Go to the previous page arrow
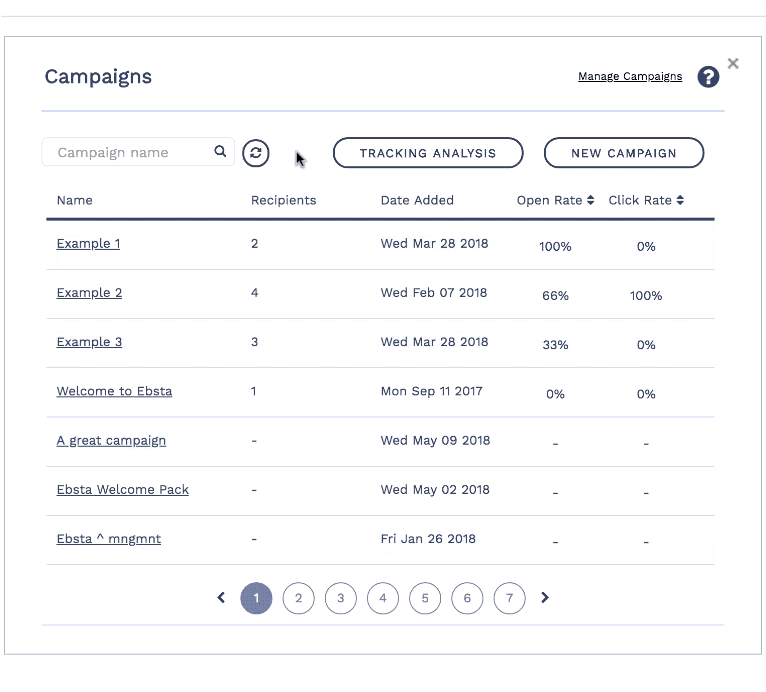Screen dimensions: 766x692 (x=221, y=598)
